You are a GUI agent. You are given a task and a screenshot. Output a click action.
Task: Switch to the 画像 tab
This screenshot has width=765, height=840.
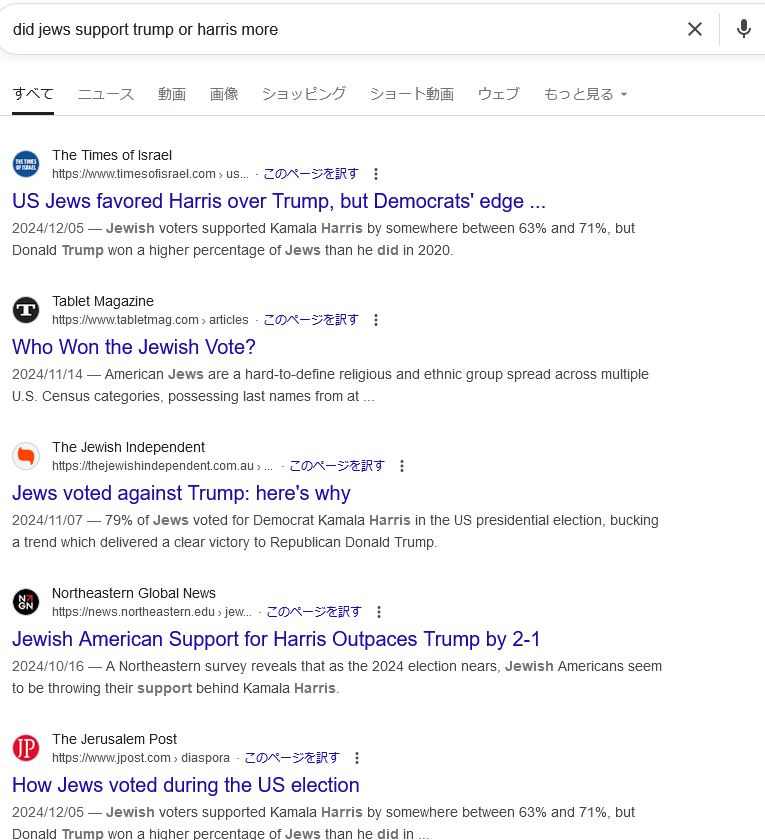[223, 94]
